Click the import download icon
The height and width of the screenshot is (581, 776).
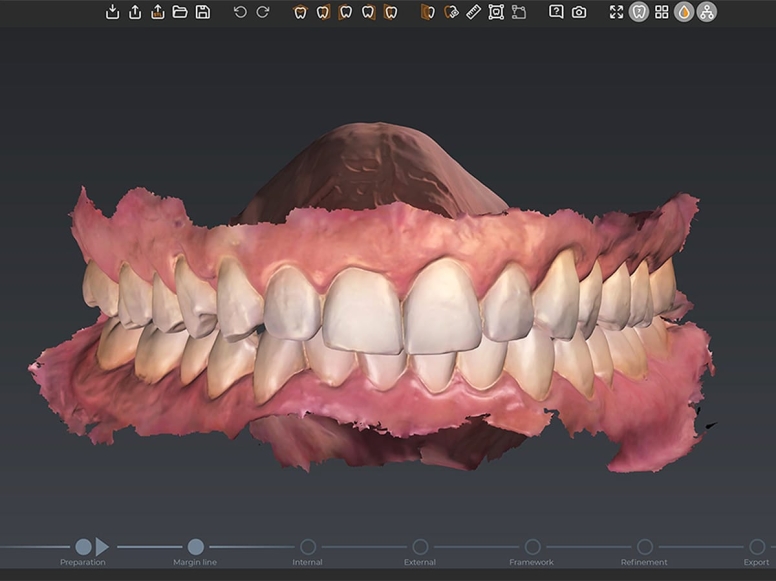[x=112, y=12]
